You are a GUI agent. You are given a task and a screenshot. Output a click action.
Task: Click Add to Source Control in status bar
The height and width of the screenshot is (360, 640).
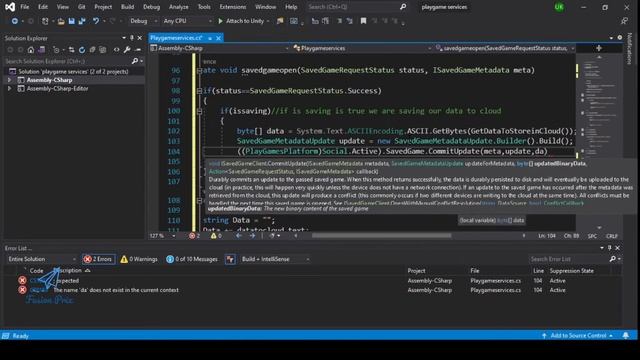click(x=578, y=336)
